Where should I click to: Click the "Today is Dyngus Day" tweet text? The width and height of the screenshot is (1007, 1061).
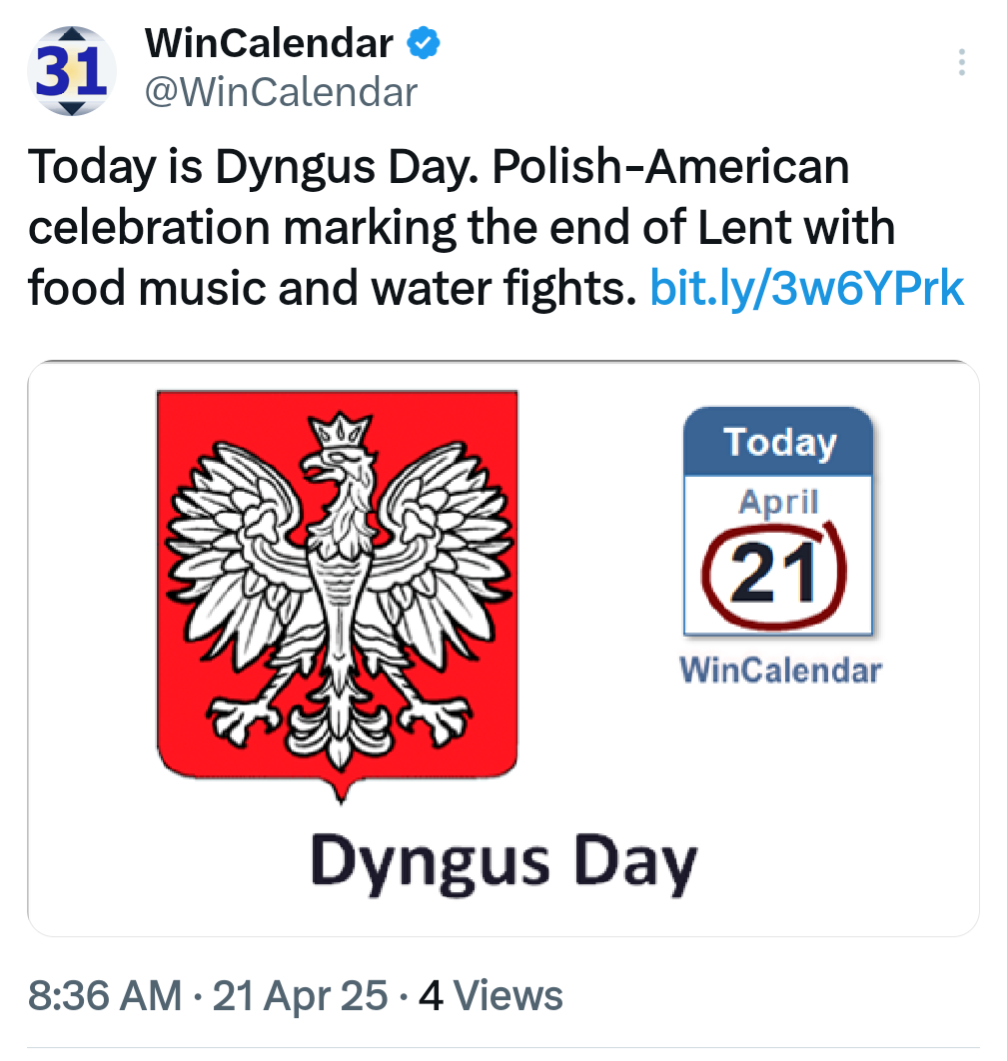click(253, 167)
